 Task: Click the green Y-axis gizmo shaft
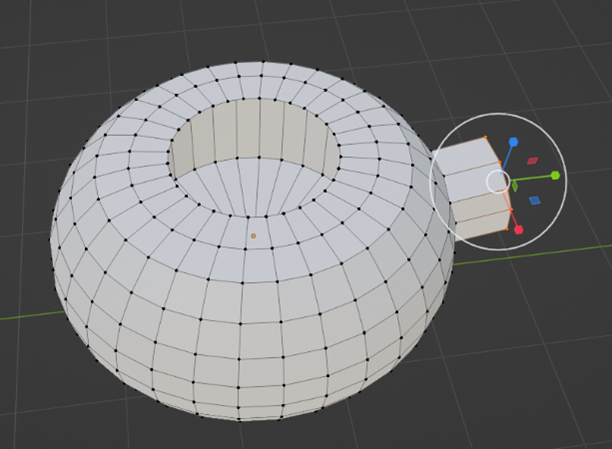pyautogui.click(x=533, y=178)
